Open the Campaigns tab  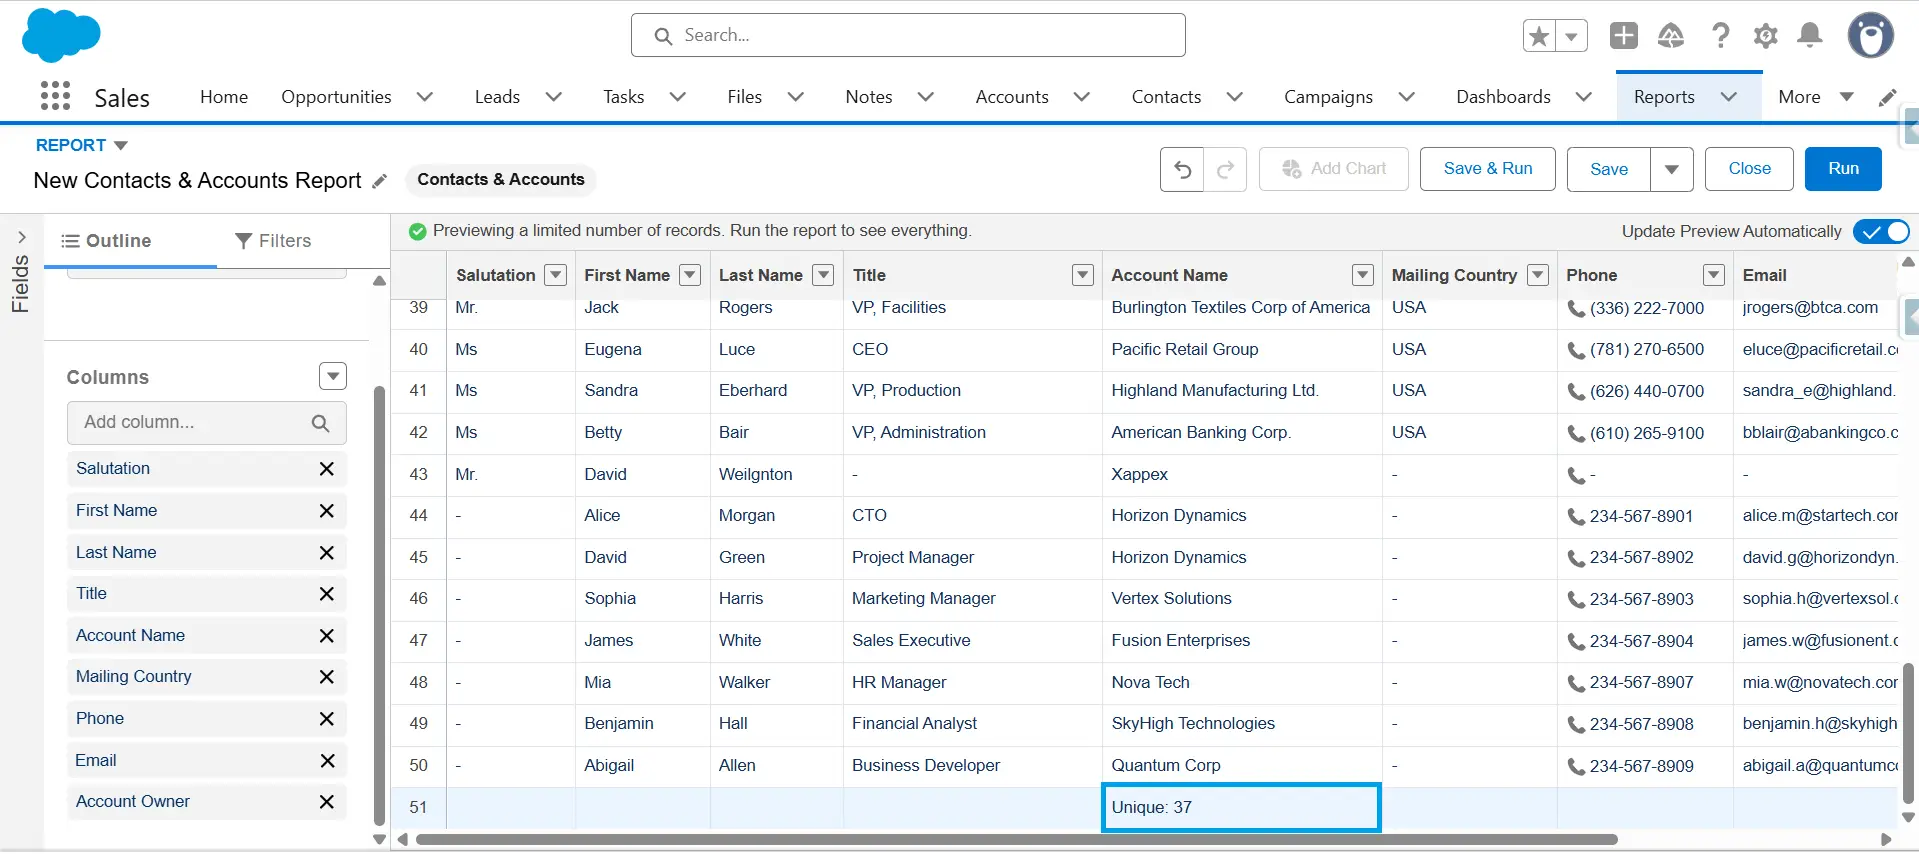(x=1328, y=97)
